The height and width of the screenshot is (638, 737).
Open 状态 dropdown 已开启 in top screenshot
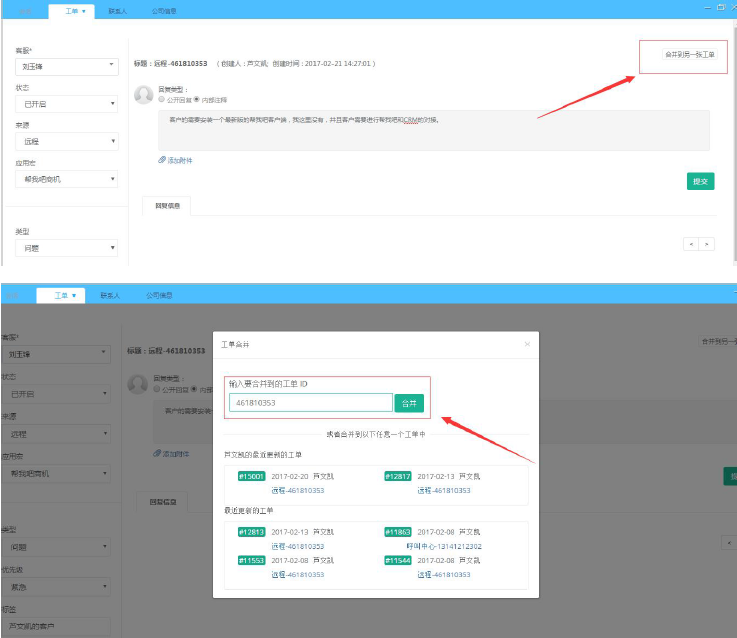pos(67,104)
